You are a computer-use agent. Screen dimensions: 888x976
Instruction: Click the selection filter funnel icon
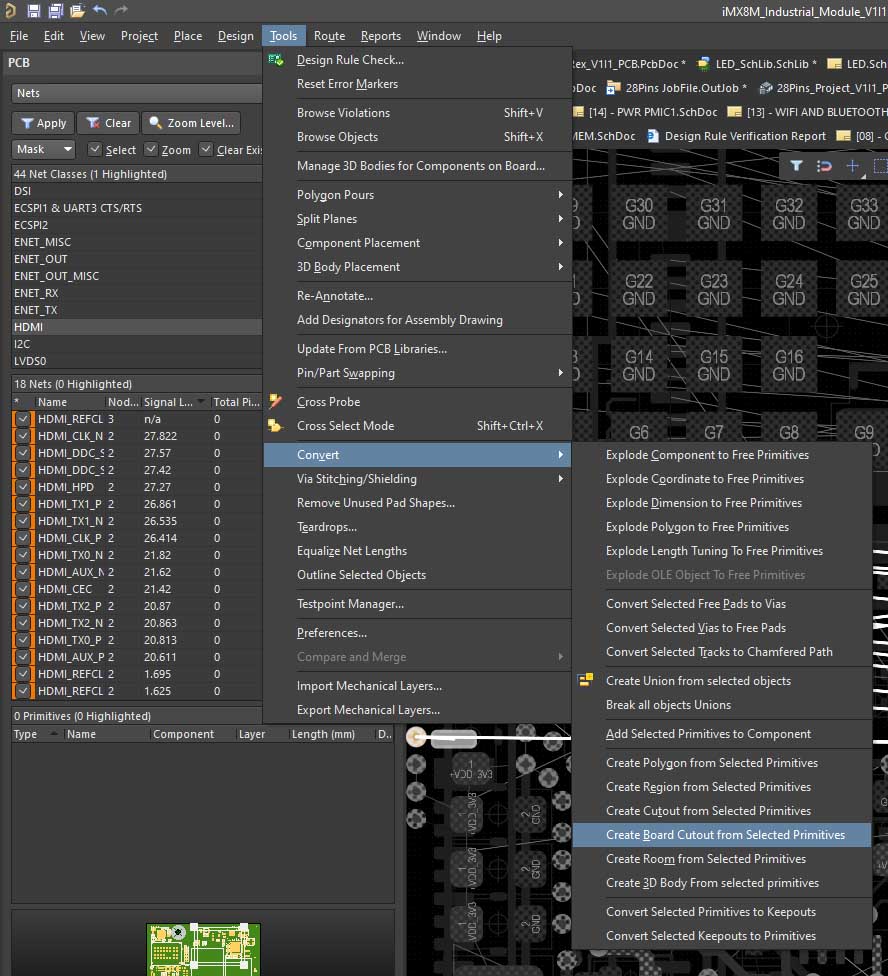point(797,166)
